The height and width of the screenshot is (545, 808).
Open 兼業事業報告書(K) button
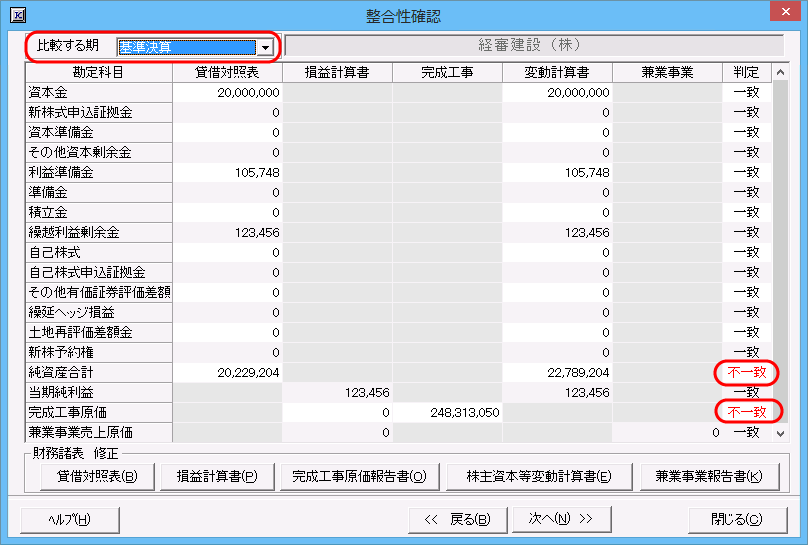709,476
